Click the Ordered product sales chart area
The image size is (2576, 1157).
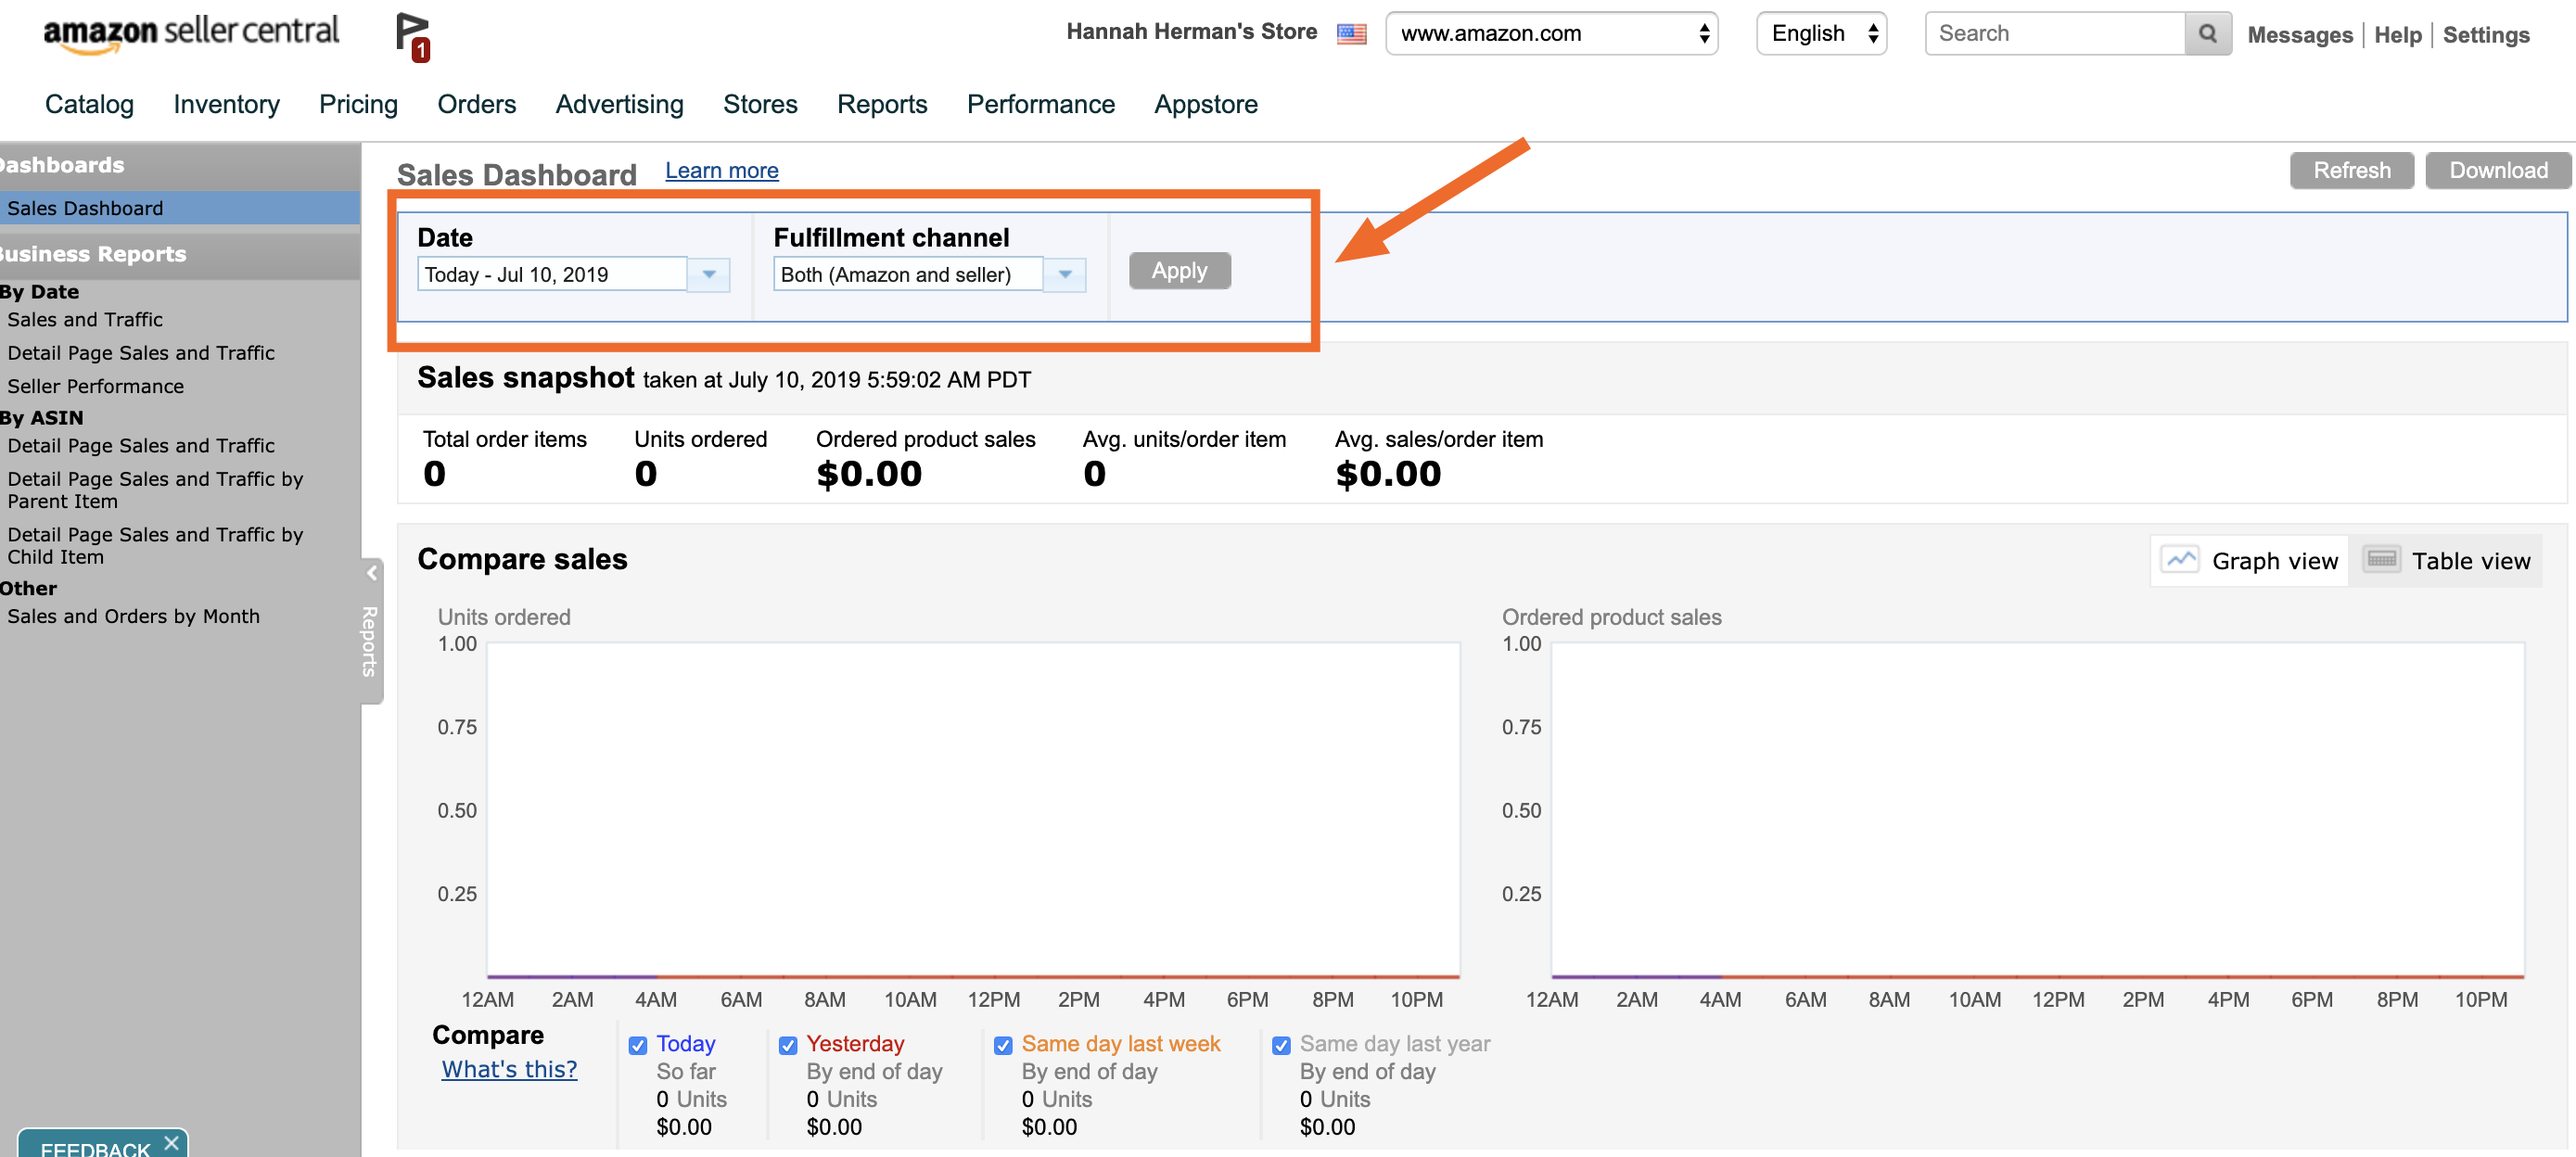click(x=2037, y=810)
